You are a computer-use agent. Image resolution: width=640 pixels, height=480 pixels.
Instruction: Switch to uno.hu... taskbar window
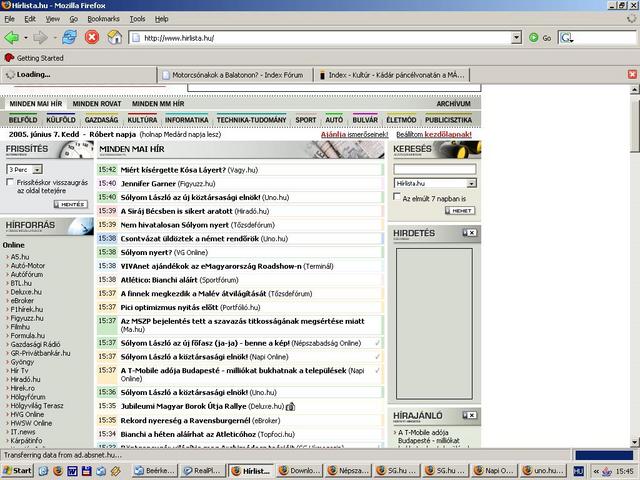tap(543, 471)
